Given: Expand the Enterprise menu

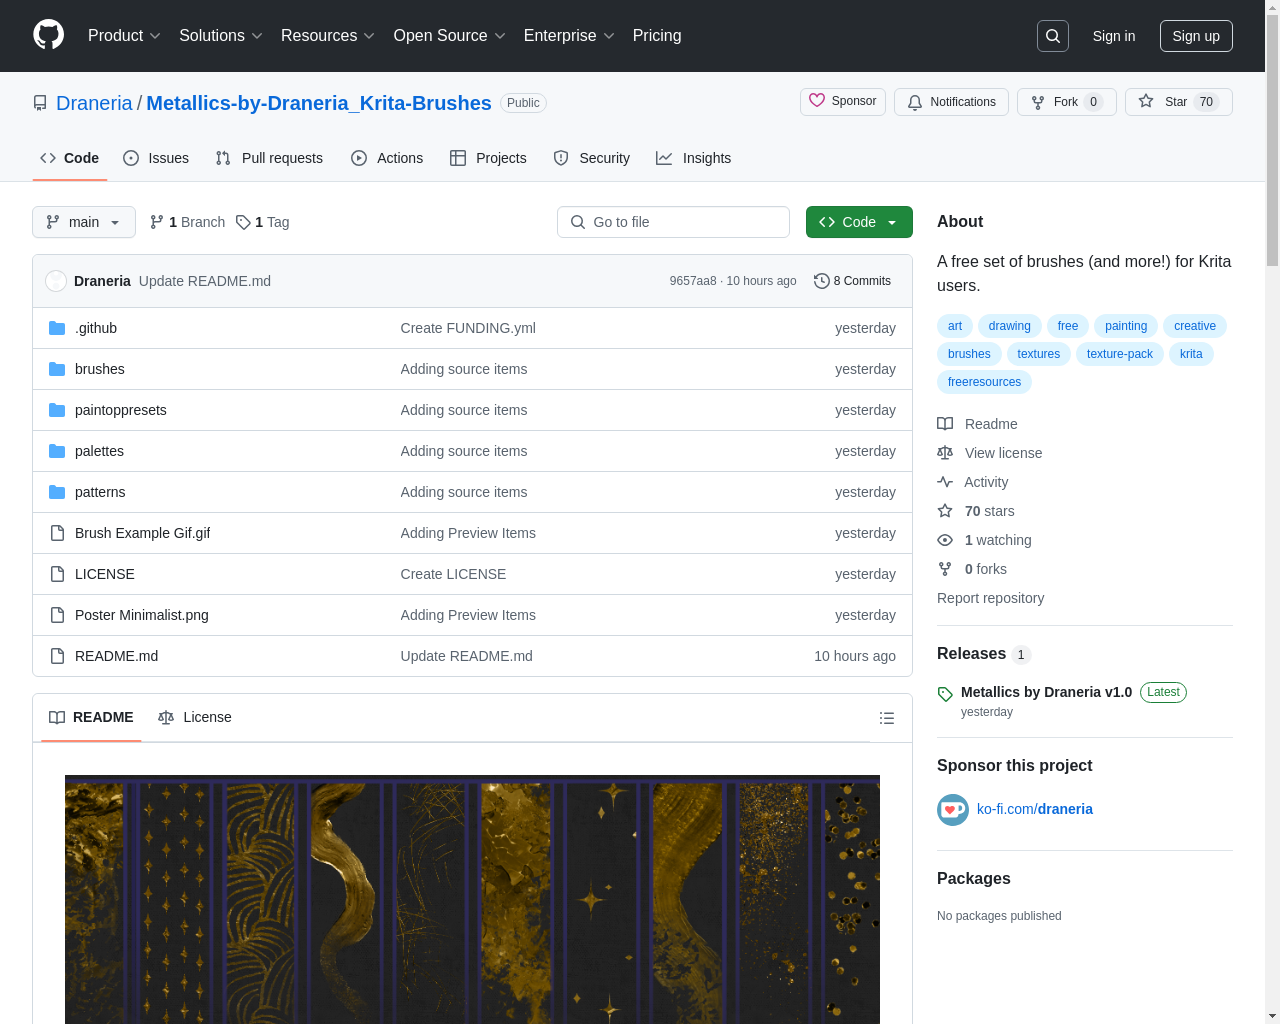Looking at the screenshot, I should coord(569,36).
